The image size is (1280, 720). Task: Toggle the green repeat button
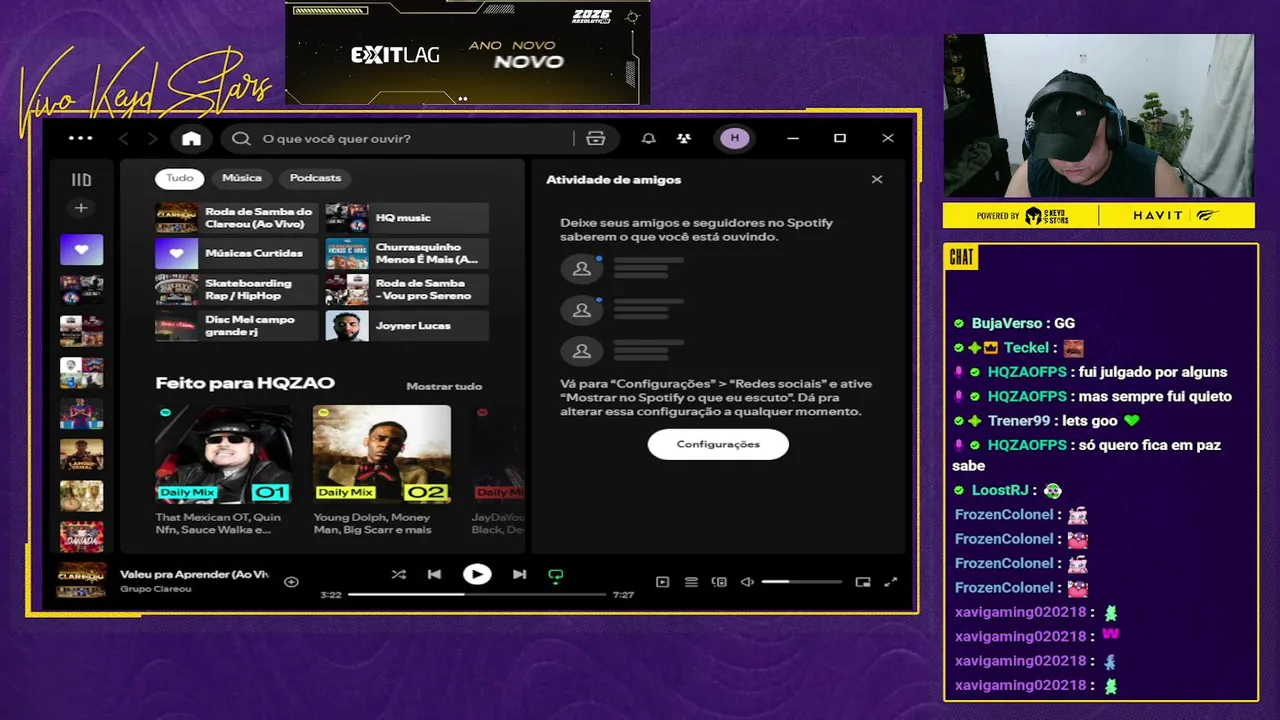coord(556,576)
